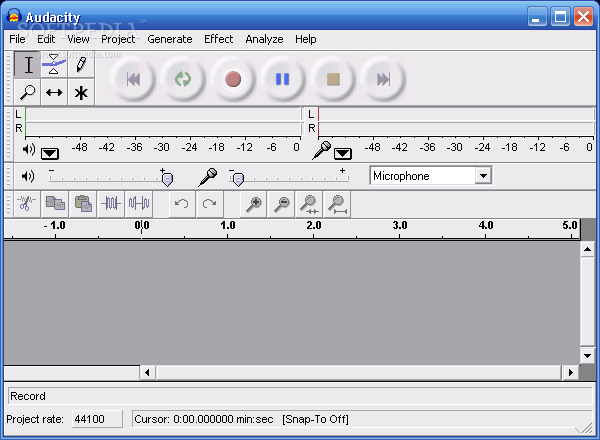This screenshot has width=600, height=440.
Task: Pause playback with the Pause button
Action: [x=282, y=79]
